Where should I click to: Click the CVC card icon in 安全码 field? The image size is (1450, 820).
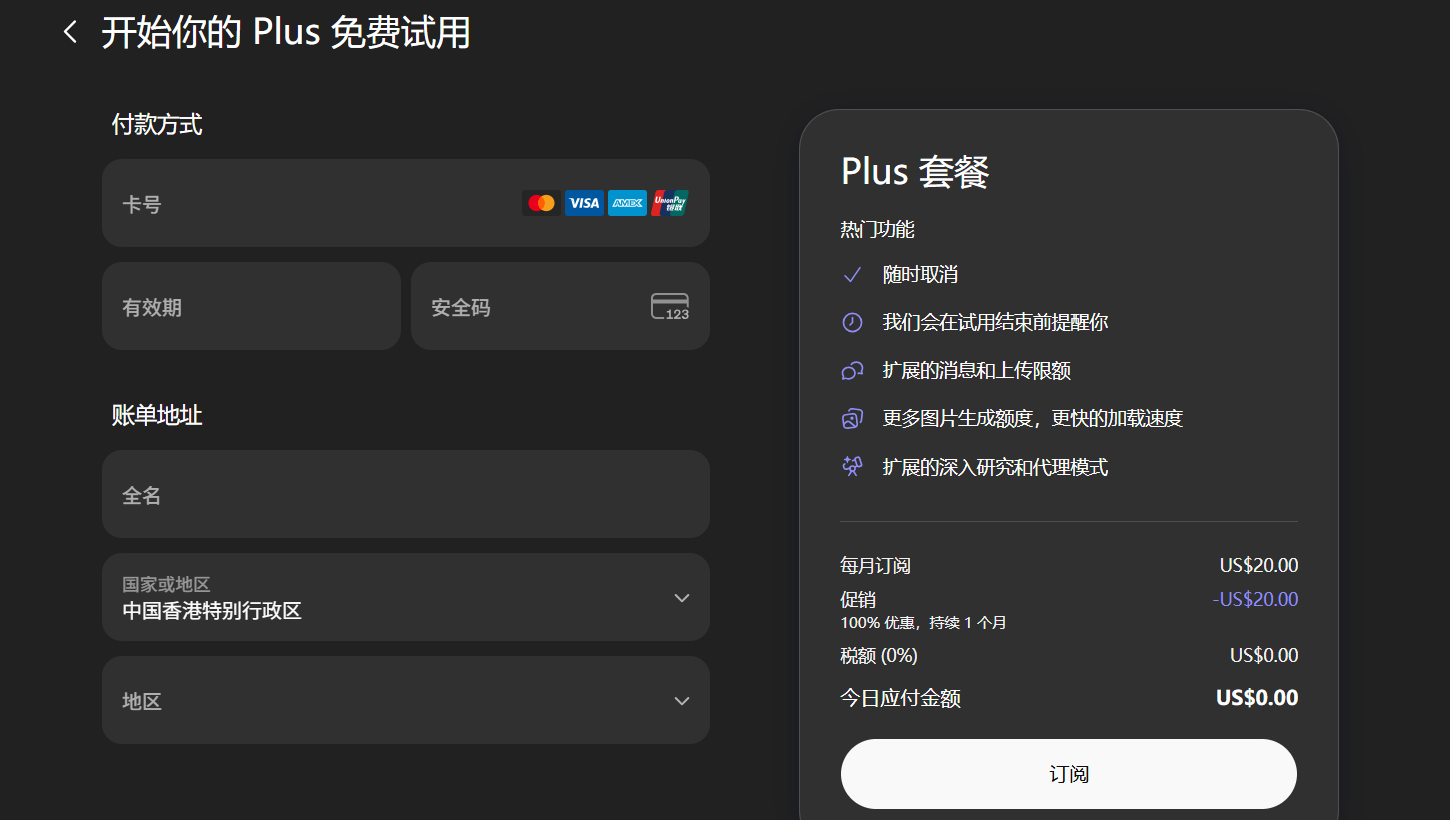(x=670, y=306)
